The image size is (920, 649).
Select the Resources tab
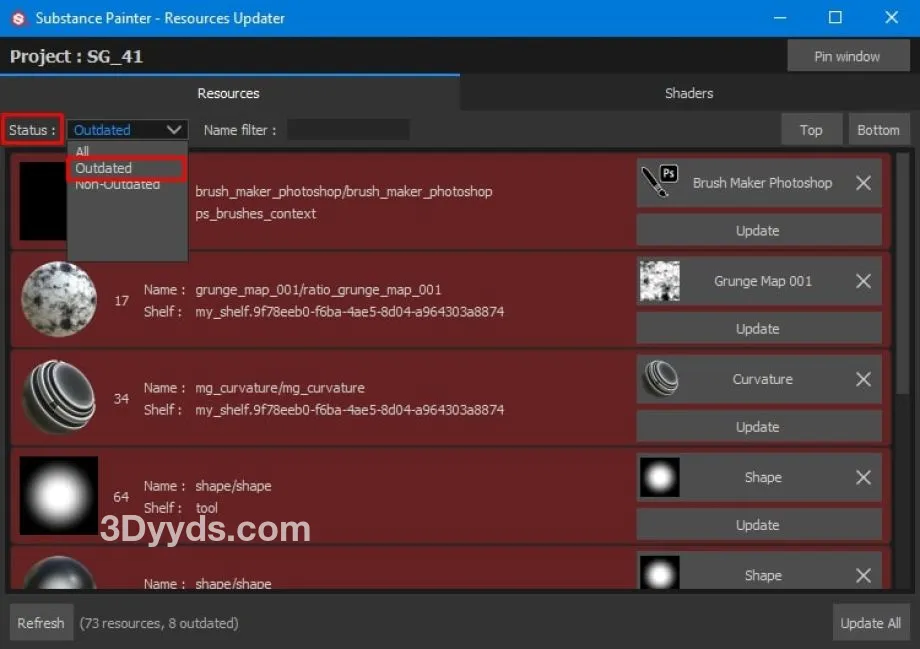[x=228, y=93]
